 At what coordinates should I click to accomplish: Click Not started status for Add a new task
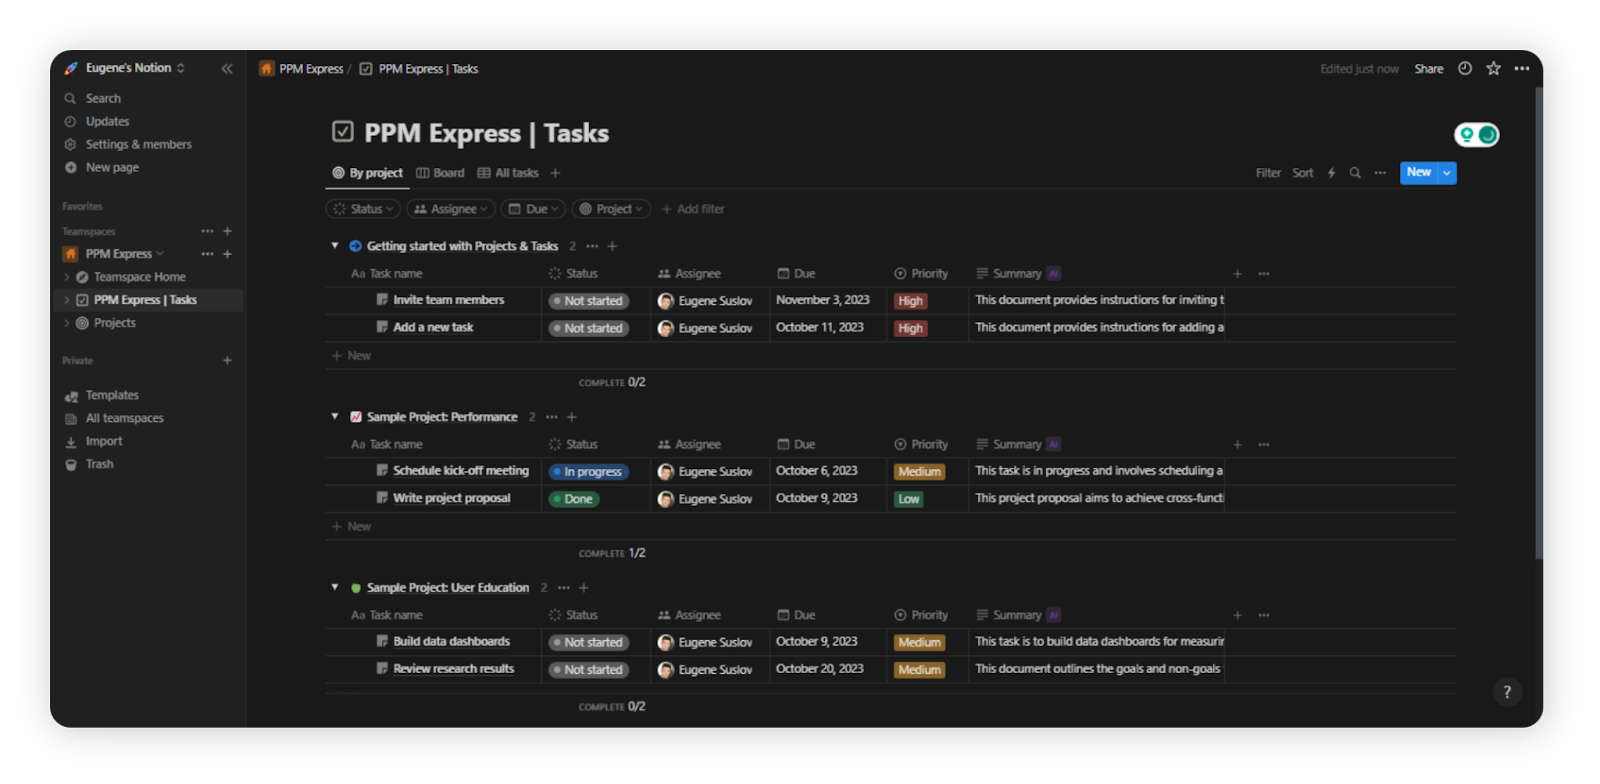588,328
